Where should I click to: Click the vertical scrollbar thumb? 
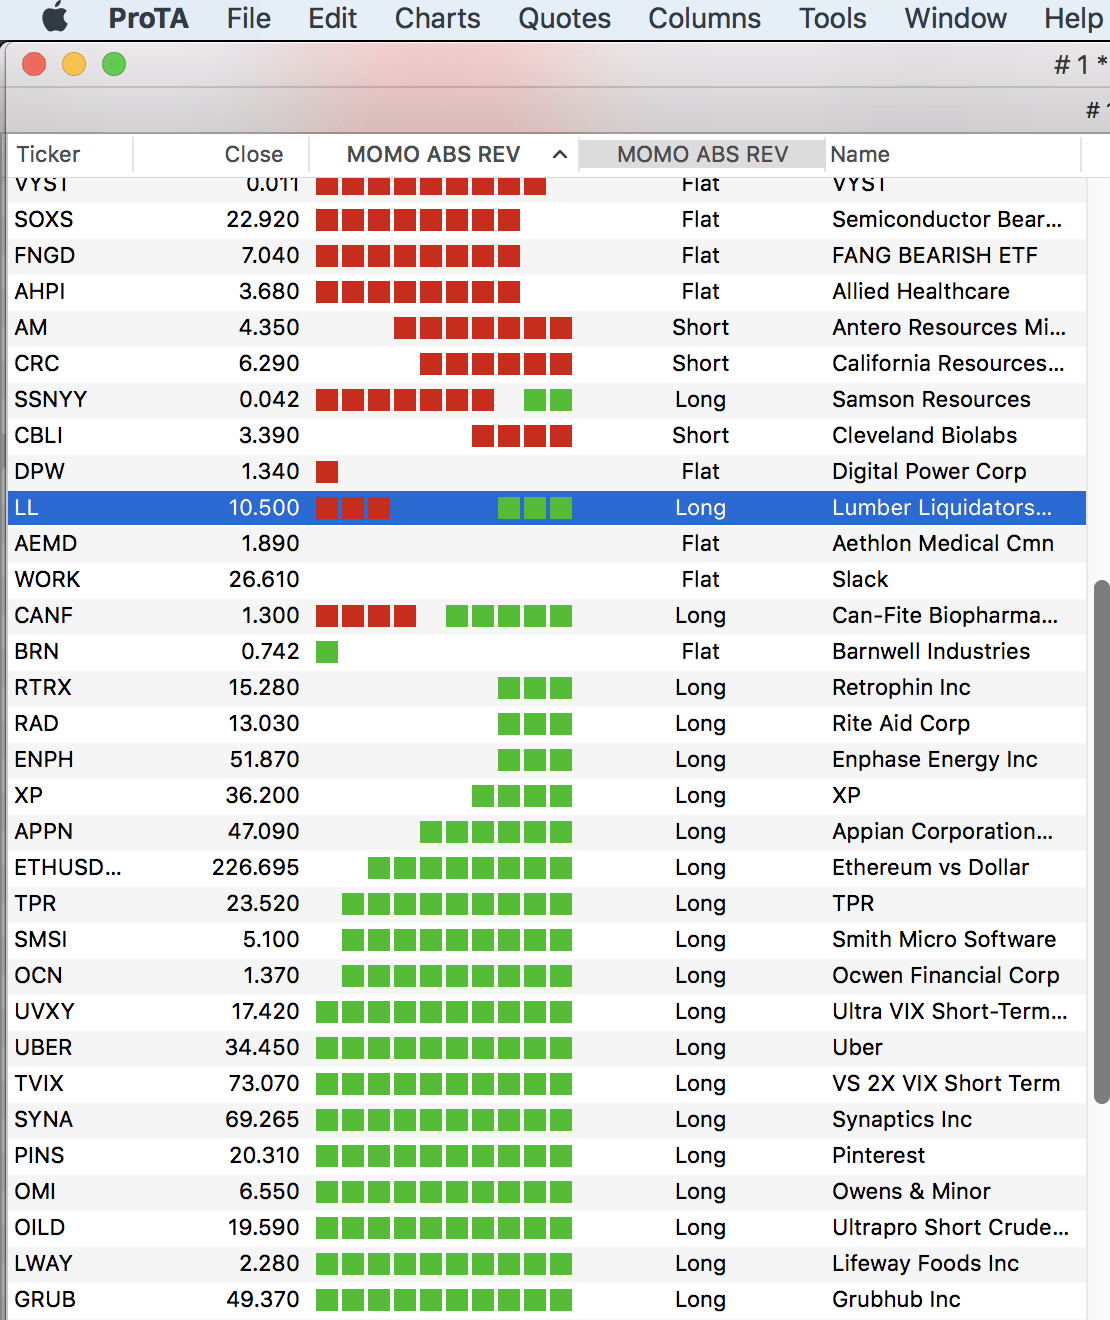coord(1101,841)
